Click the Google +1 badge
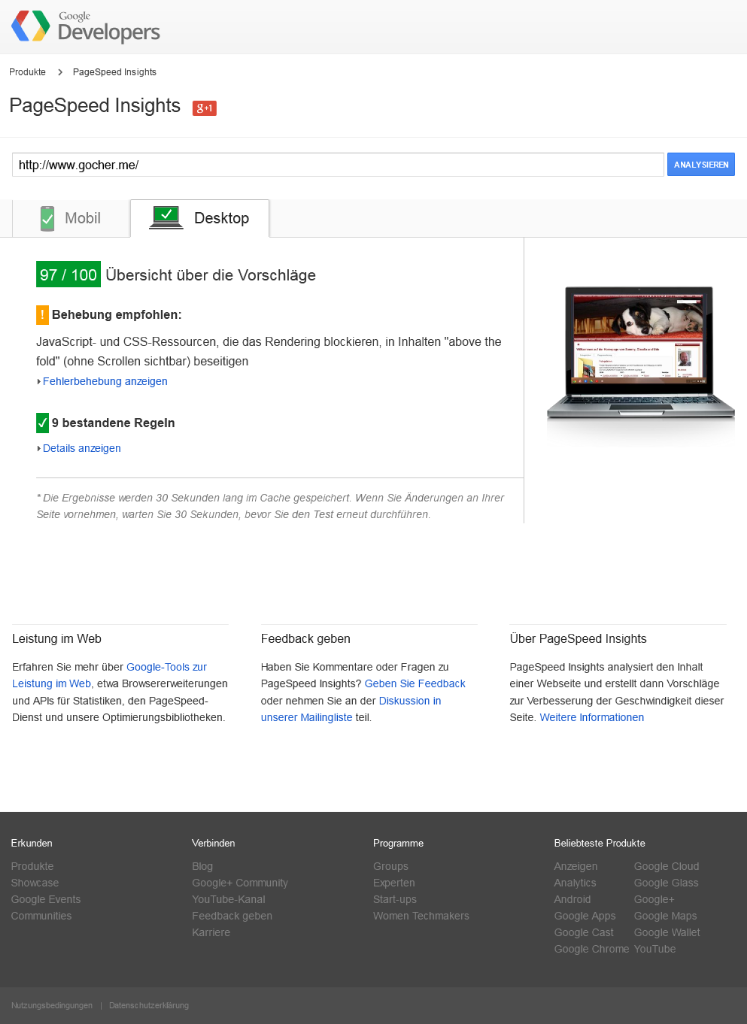 [x=204, y=108]
